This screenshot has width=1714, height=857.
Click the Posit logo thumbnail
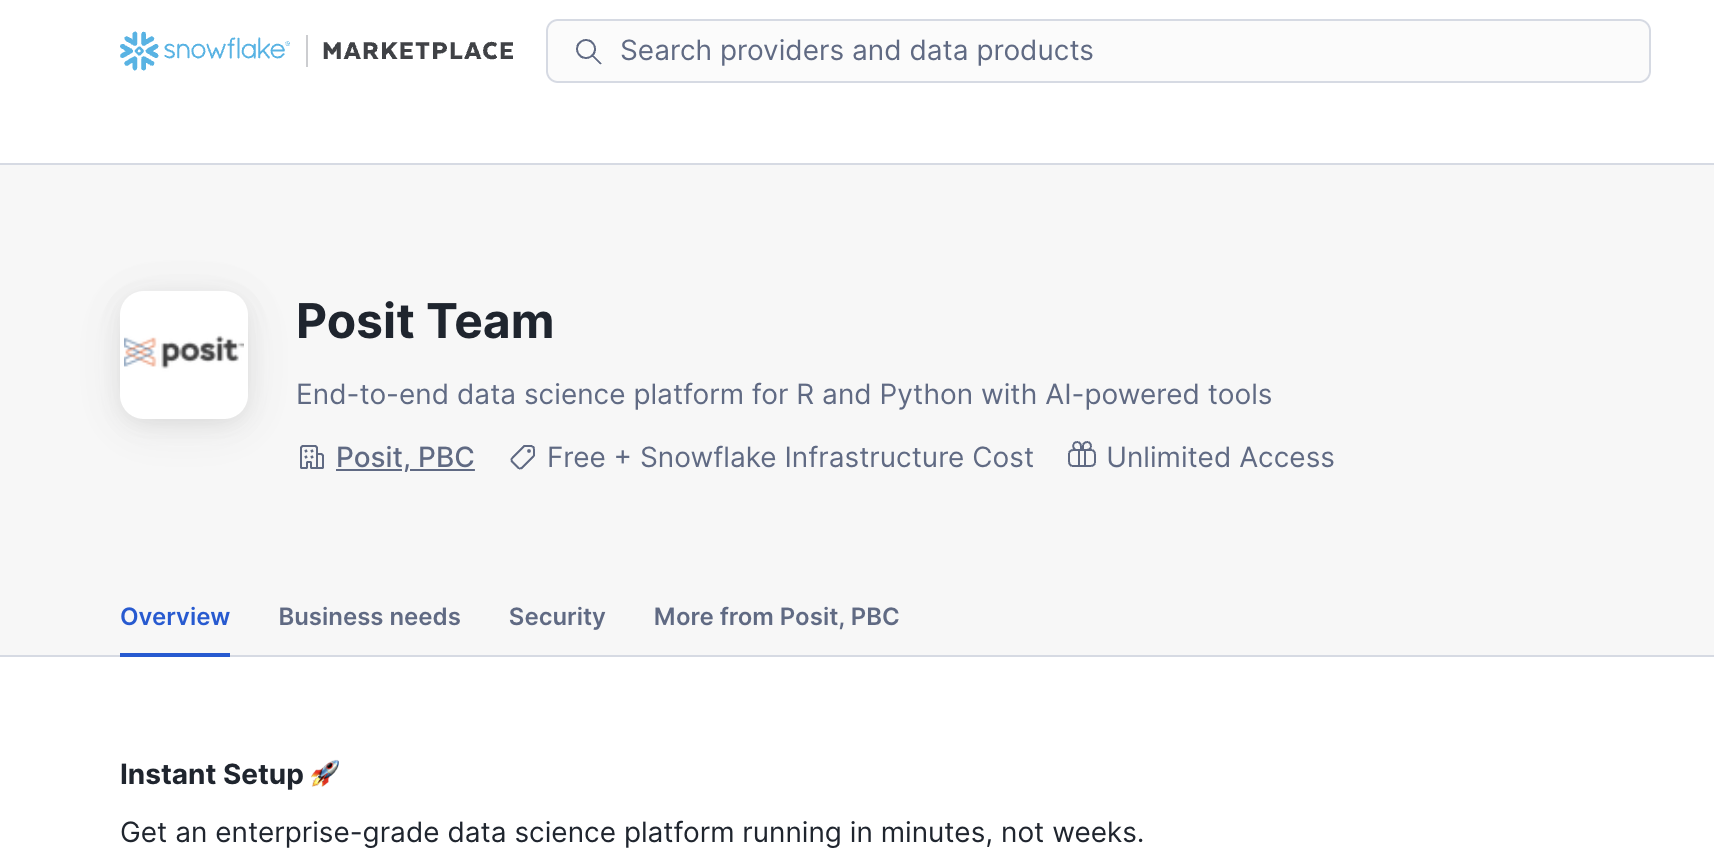(x=184, y=354)
